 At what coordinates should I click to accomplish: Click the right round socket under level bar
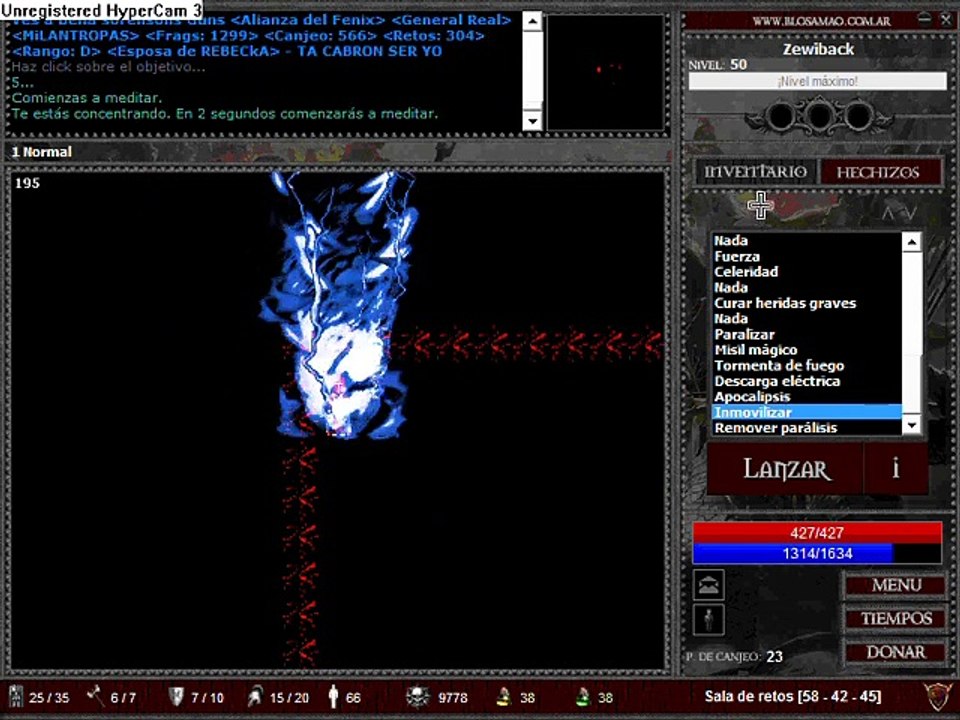[x=858, y=115]
